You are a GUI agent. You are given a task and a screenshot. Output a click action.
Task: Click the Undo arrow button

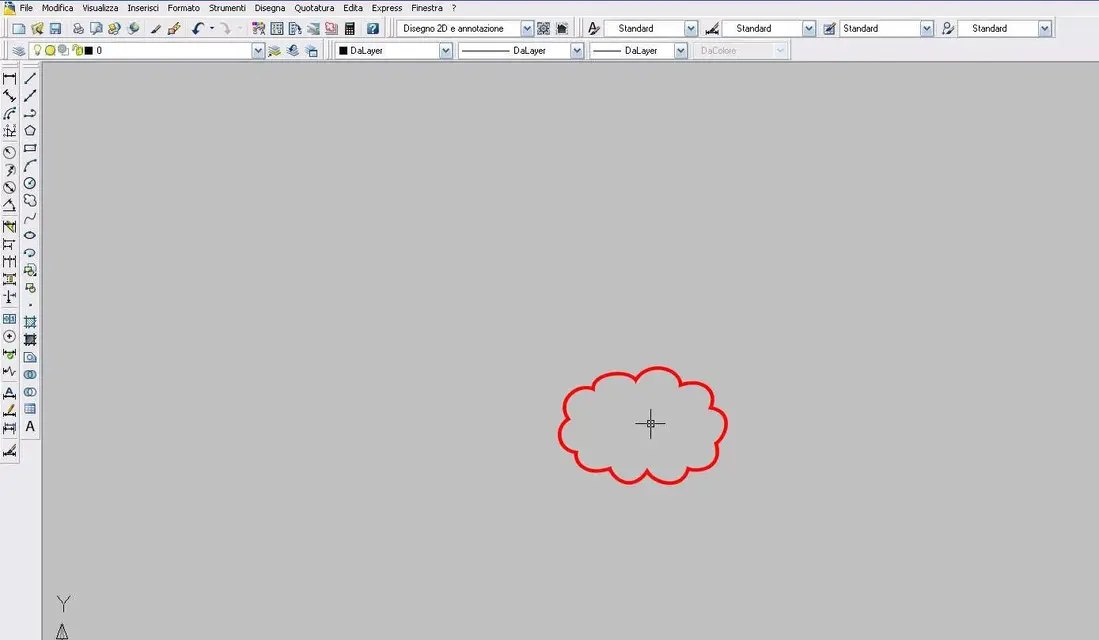(198, 29)
